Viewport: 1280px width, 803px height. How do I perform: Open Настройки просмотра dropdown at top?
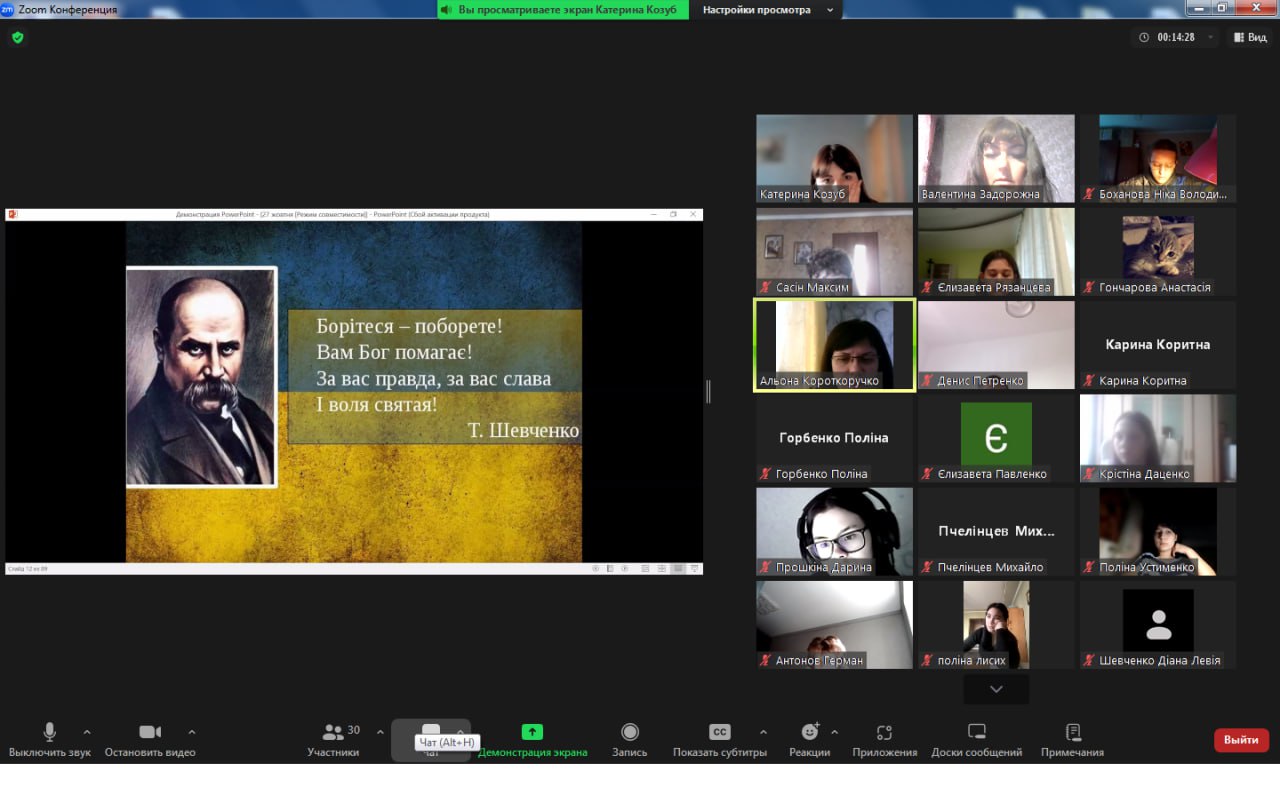pos(768,10)
